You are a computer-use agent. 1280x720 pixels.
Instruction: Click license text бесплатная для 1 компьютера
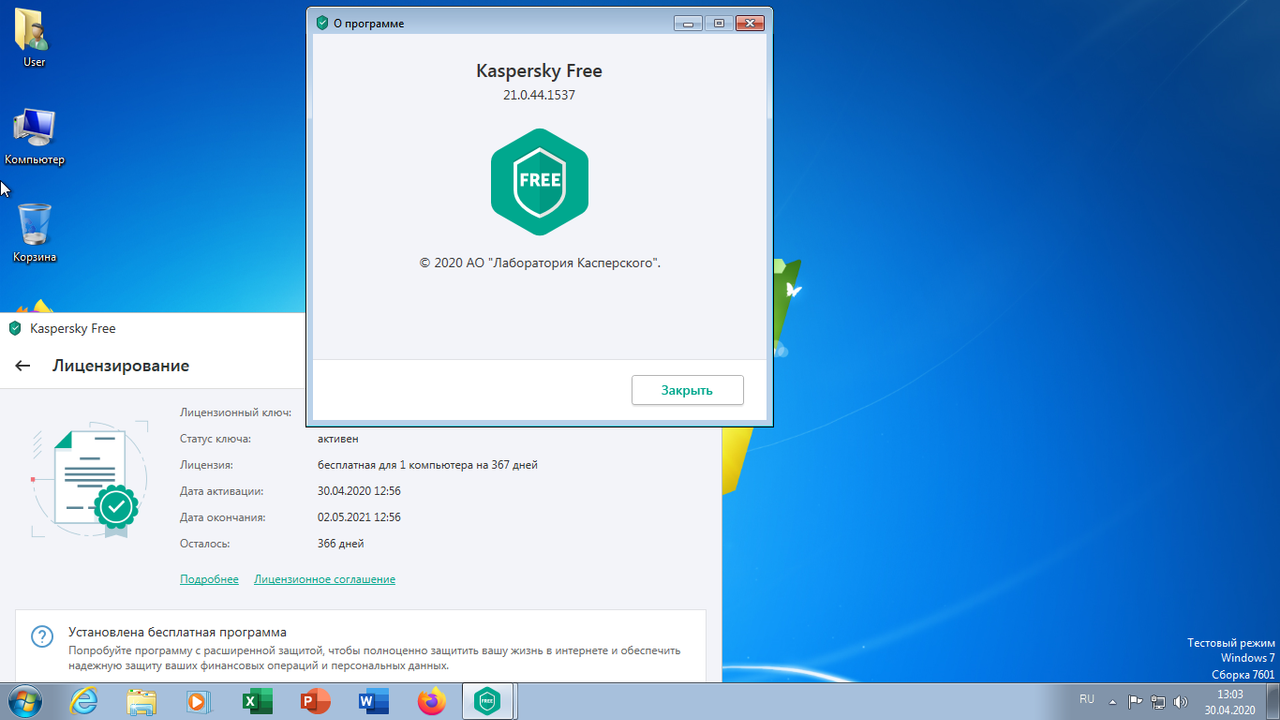click(x=428, y=465)
